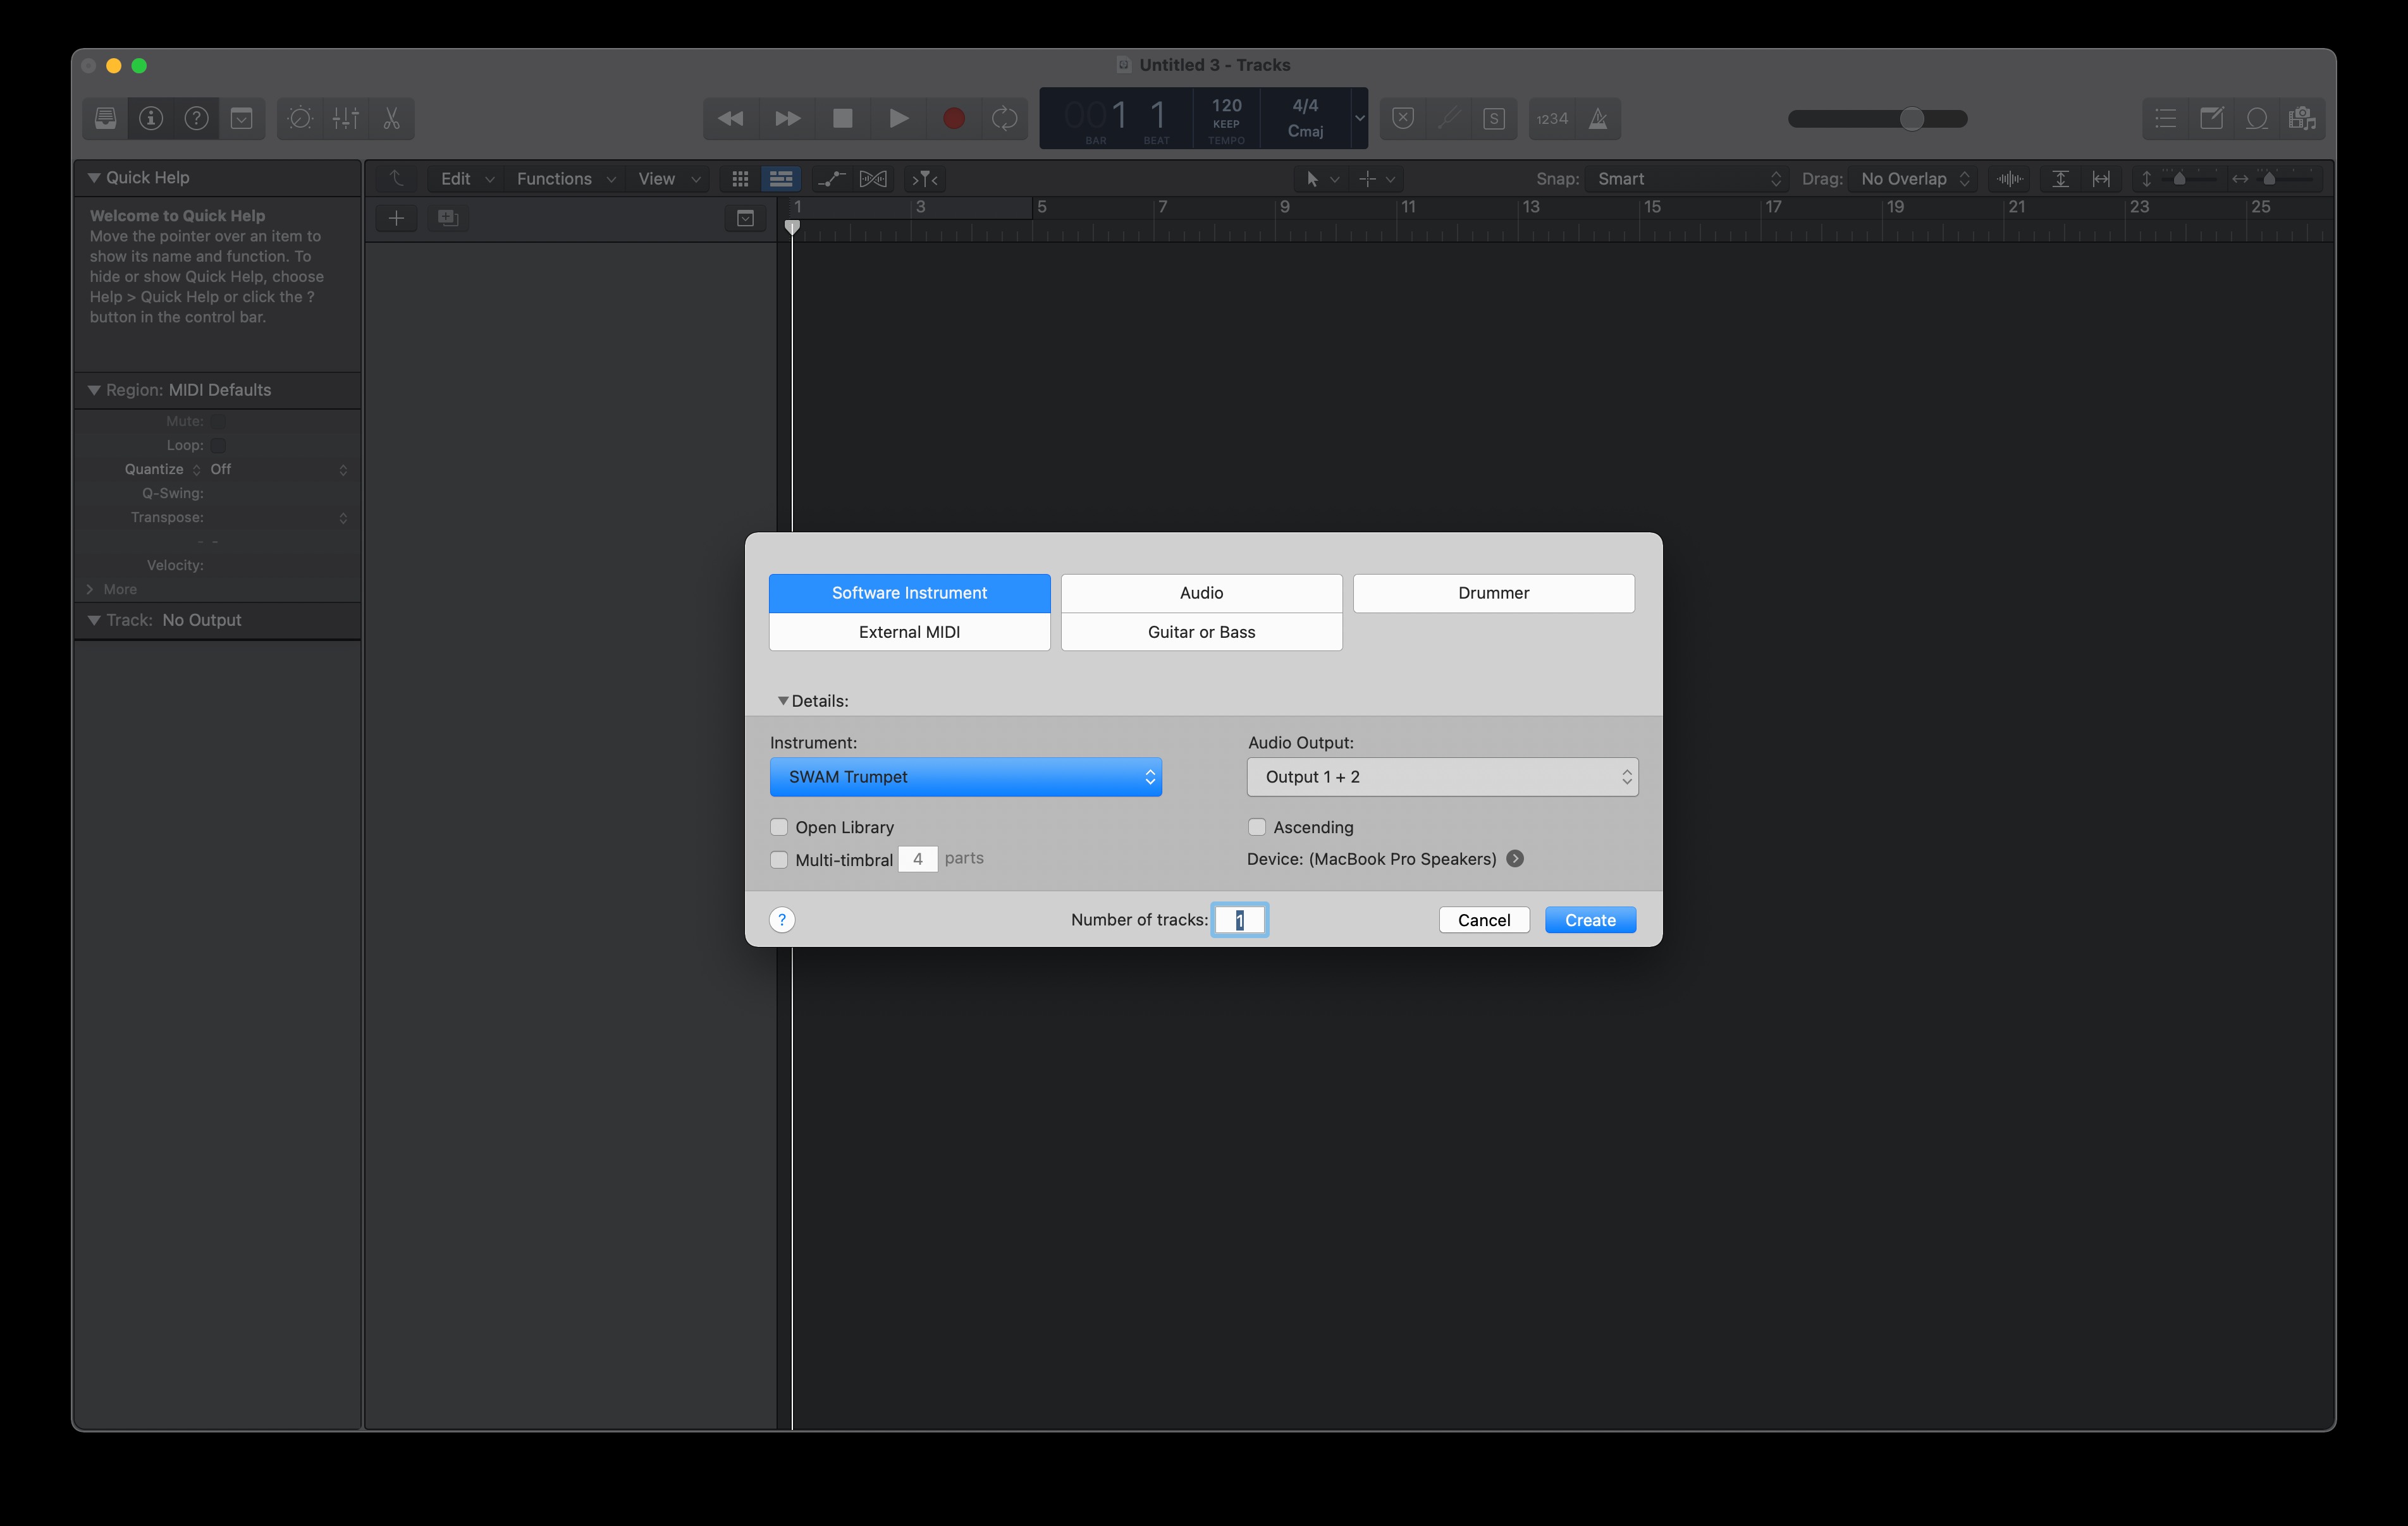Enable the Open Library checkbox
Image resolution: width=2408 pixels, height=1526 pixels.
pos(779,827)
